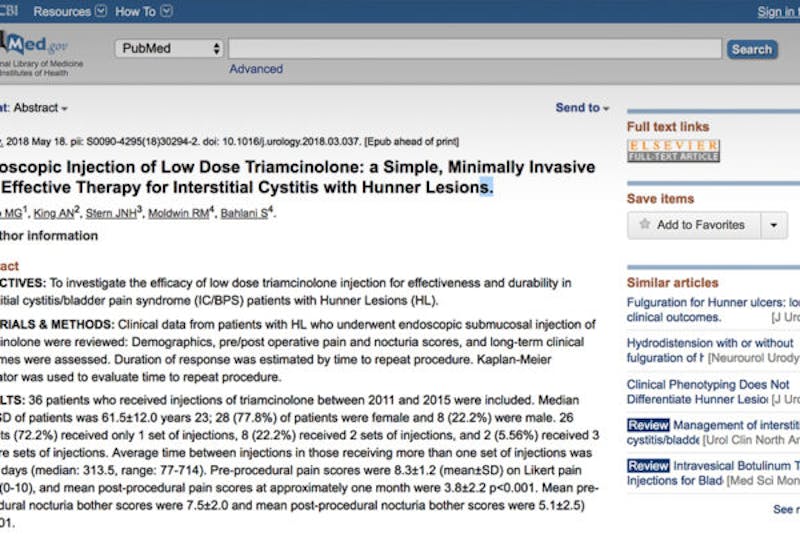
Task: Click the Save items heading
Action: pyautogui.click(x=660, y=198)
